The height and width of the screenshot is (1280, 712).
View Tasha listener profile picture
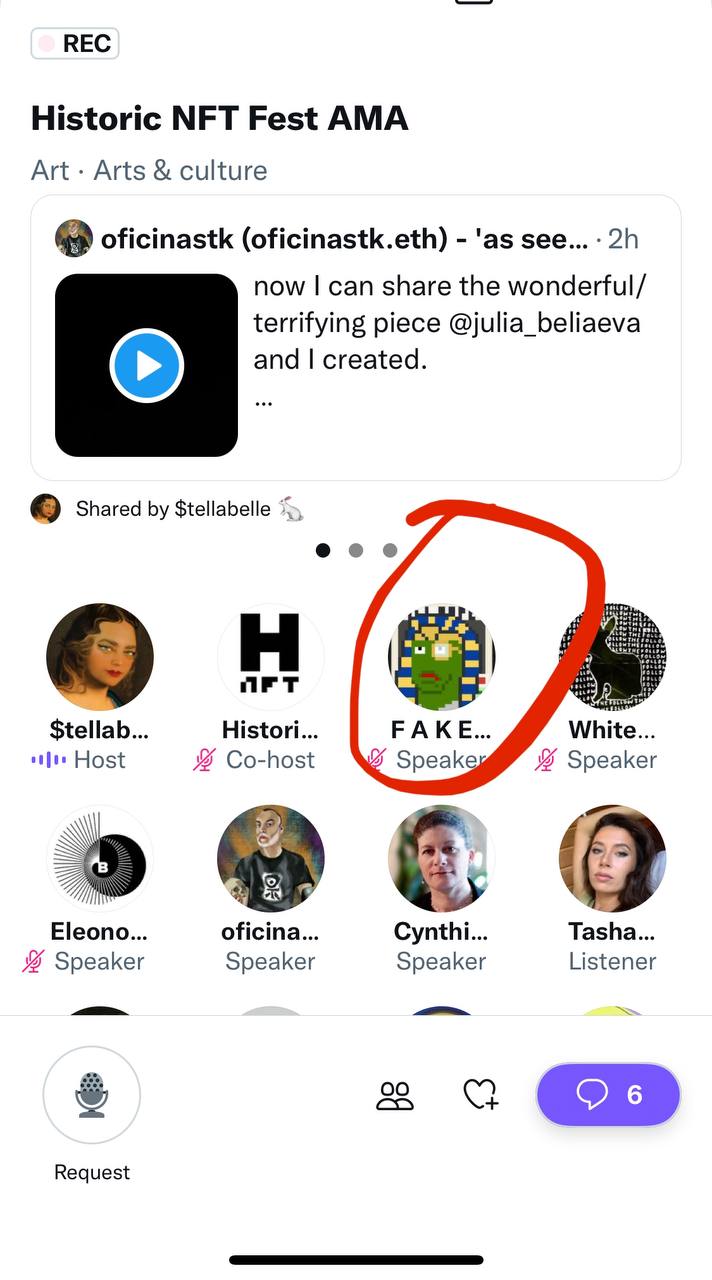coord(612,858)
